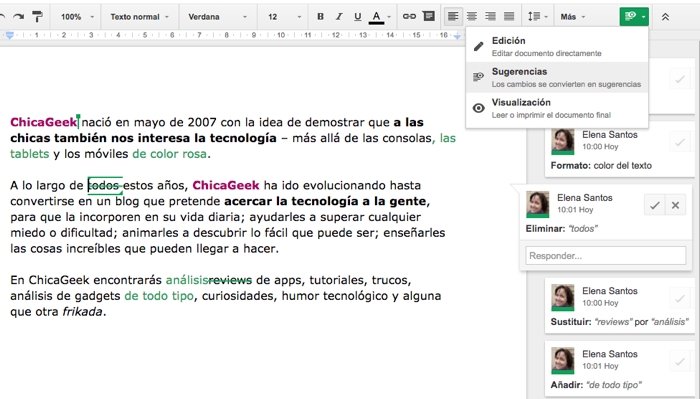This screenshot has height=399, width=700.
Task: Open the 'Formato: color del texto' comment card
Action: pyautogui.click(x=621, y=150)
